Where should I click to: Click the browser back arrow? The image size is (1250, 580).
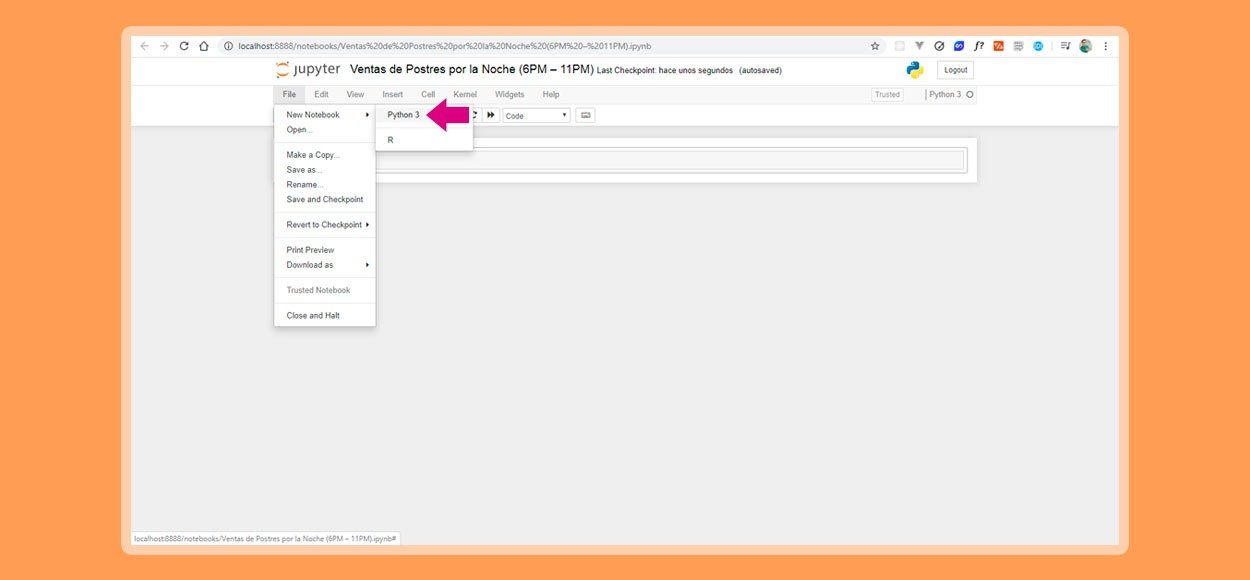click(144, 46)
